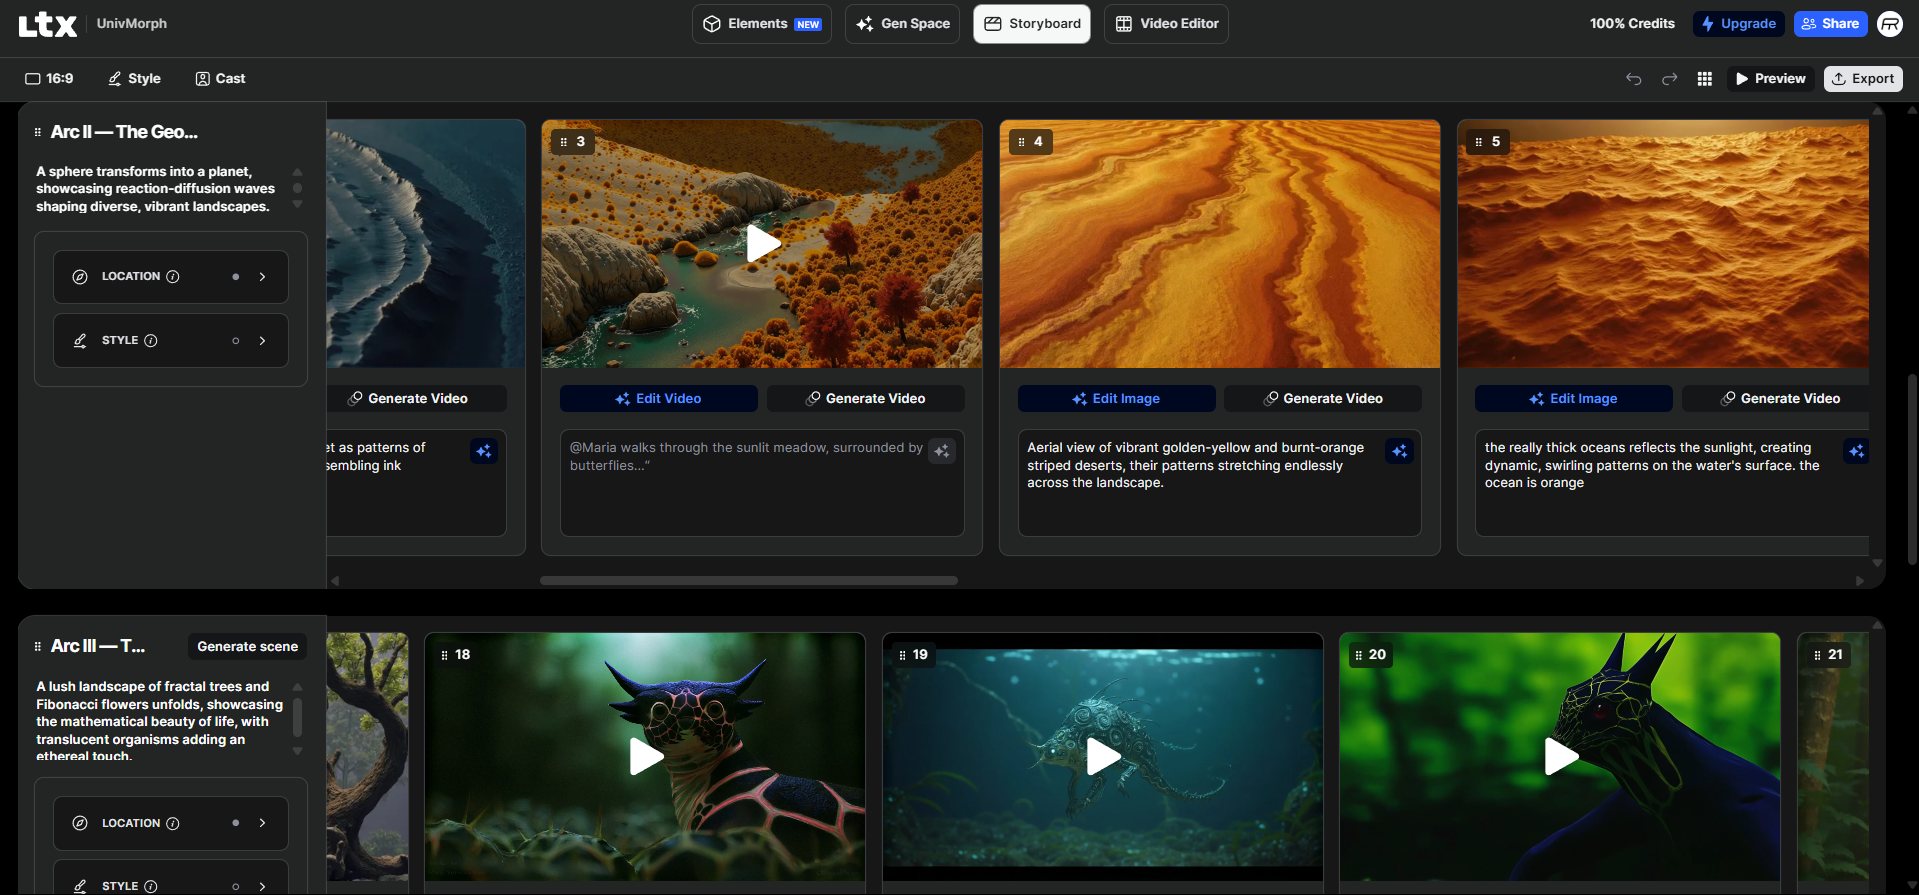
Task: Open the user profile avatar
Action: tap(1890, 24)
